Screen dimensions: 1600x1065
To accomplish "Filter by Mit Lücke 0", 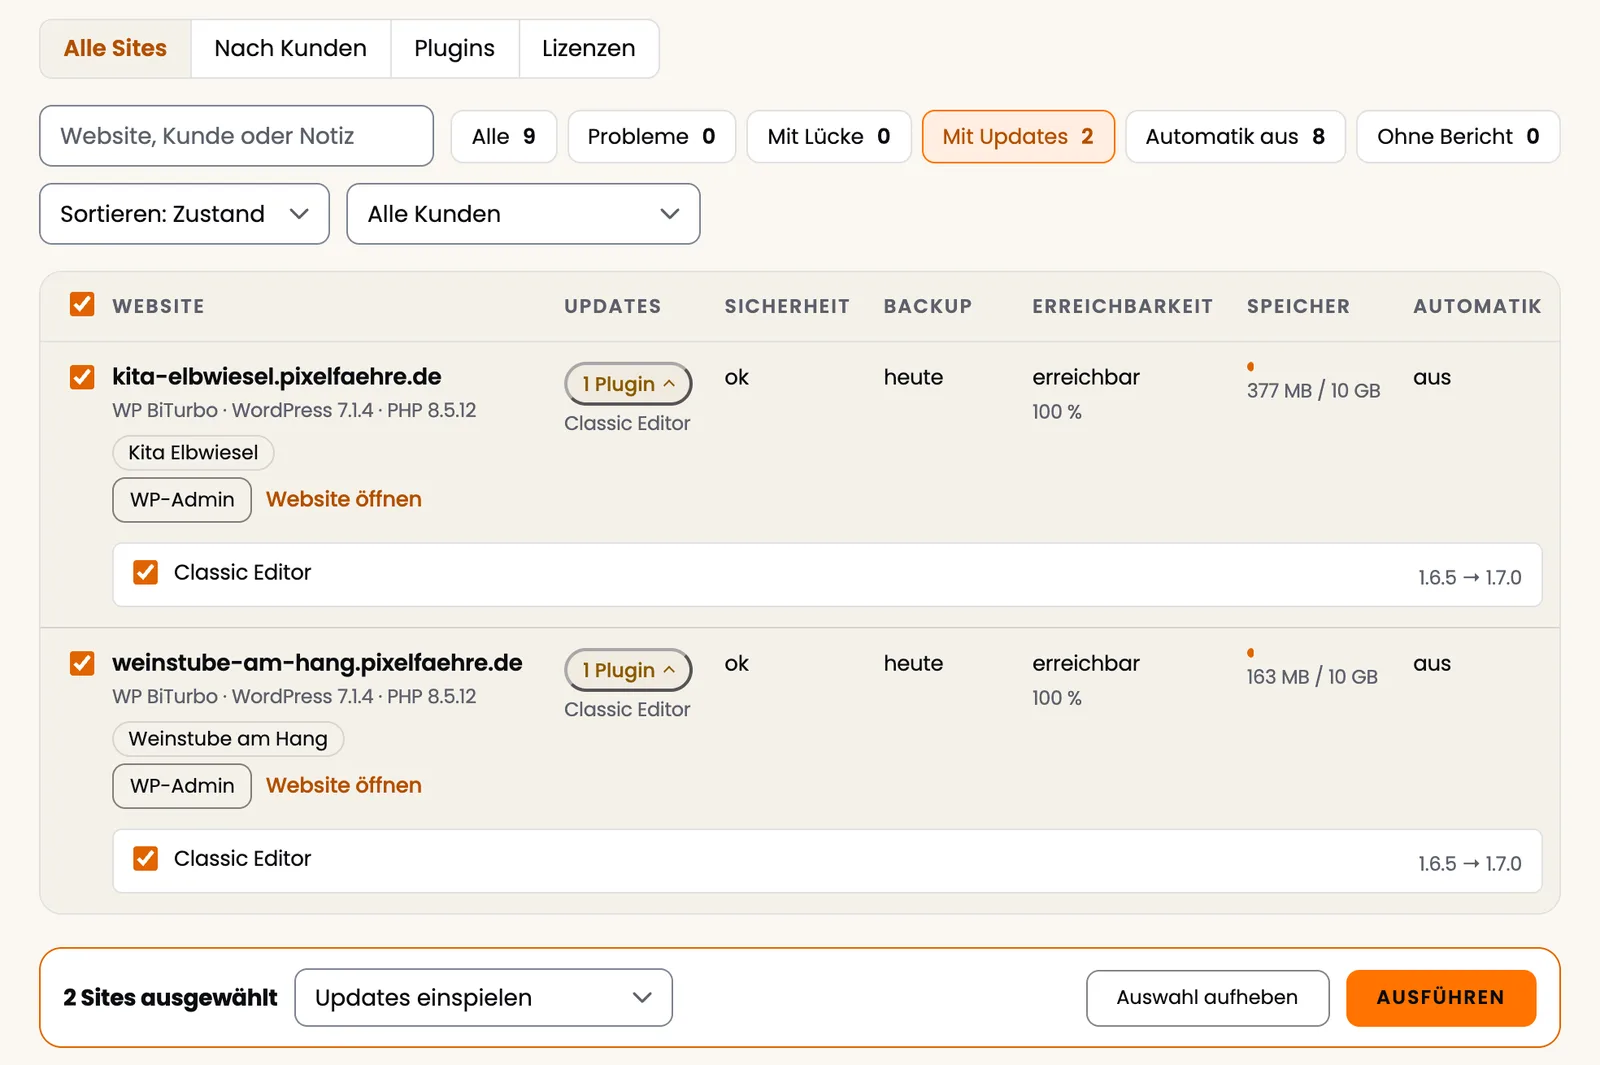I will [x=829, y=136].
